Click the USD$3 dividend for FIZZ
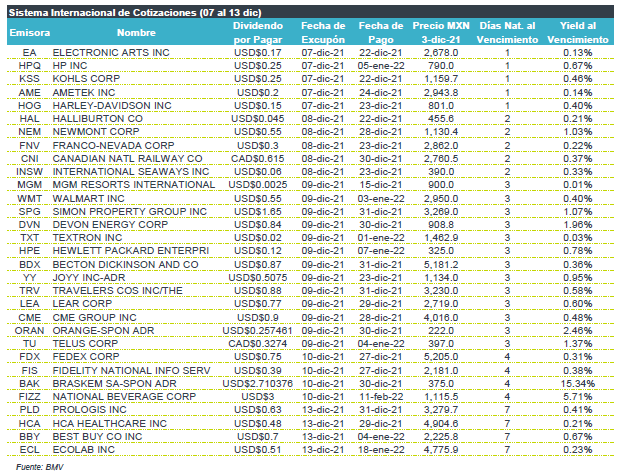The height and width of the screenshot is (475, 627). 258,397
